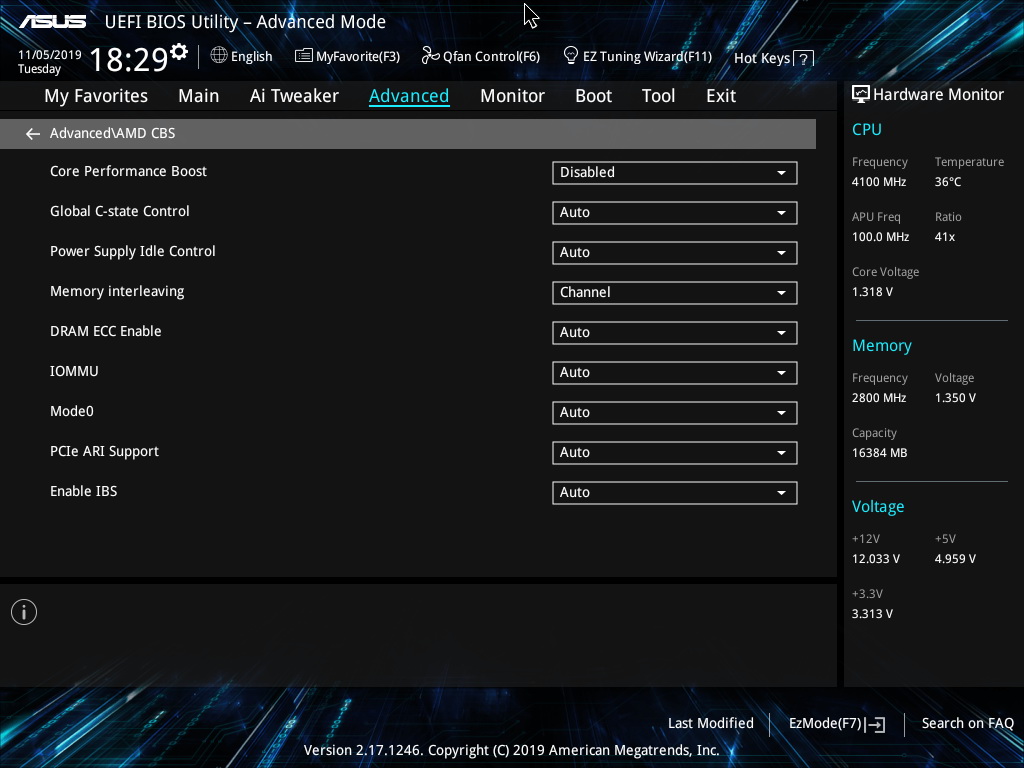Open the Enable IBS dropdown
Image resolution: width=1024 pixels, height=768 pixels.
(675, 492)
